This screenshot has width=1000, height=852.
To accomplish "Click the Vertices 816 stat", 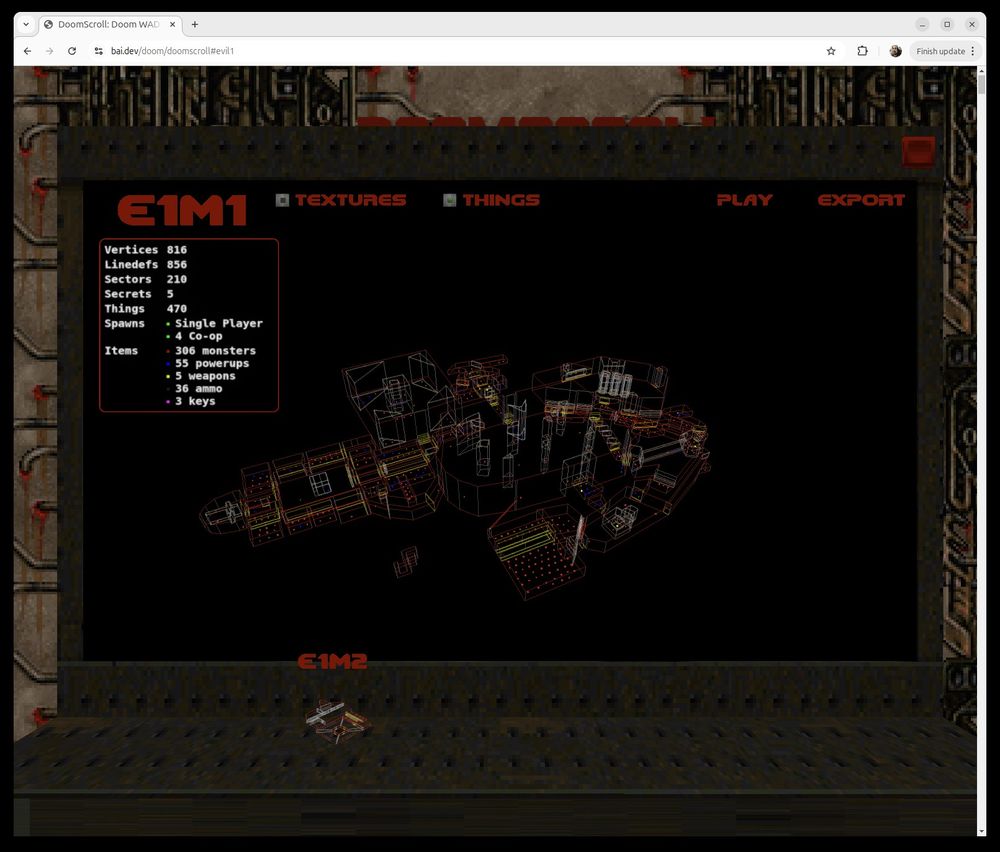I will click(x=146, y=250).
